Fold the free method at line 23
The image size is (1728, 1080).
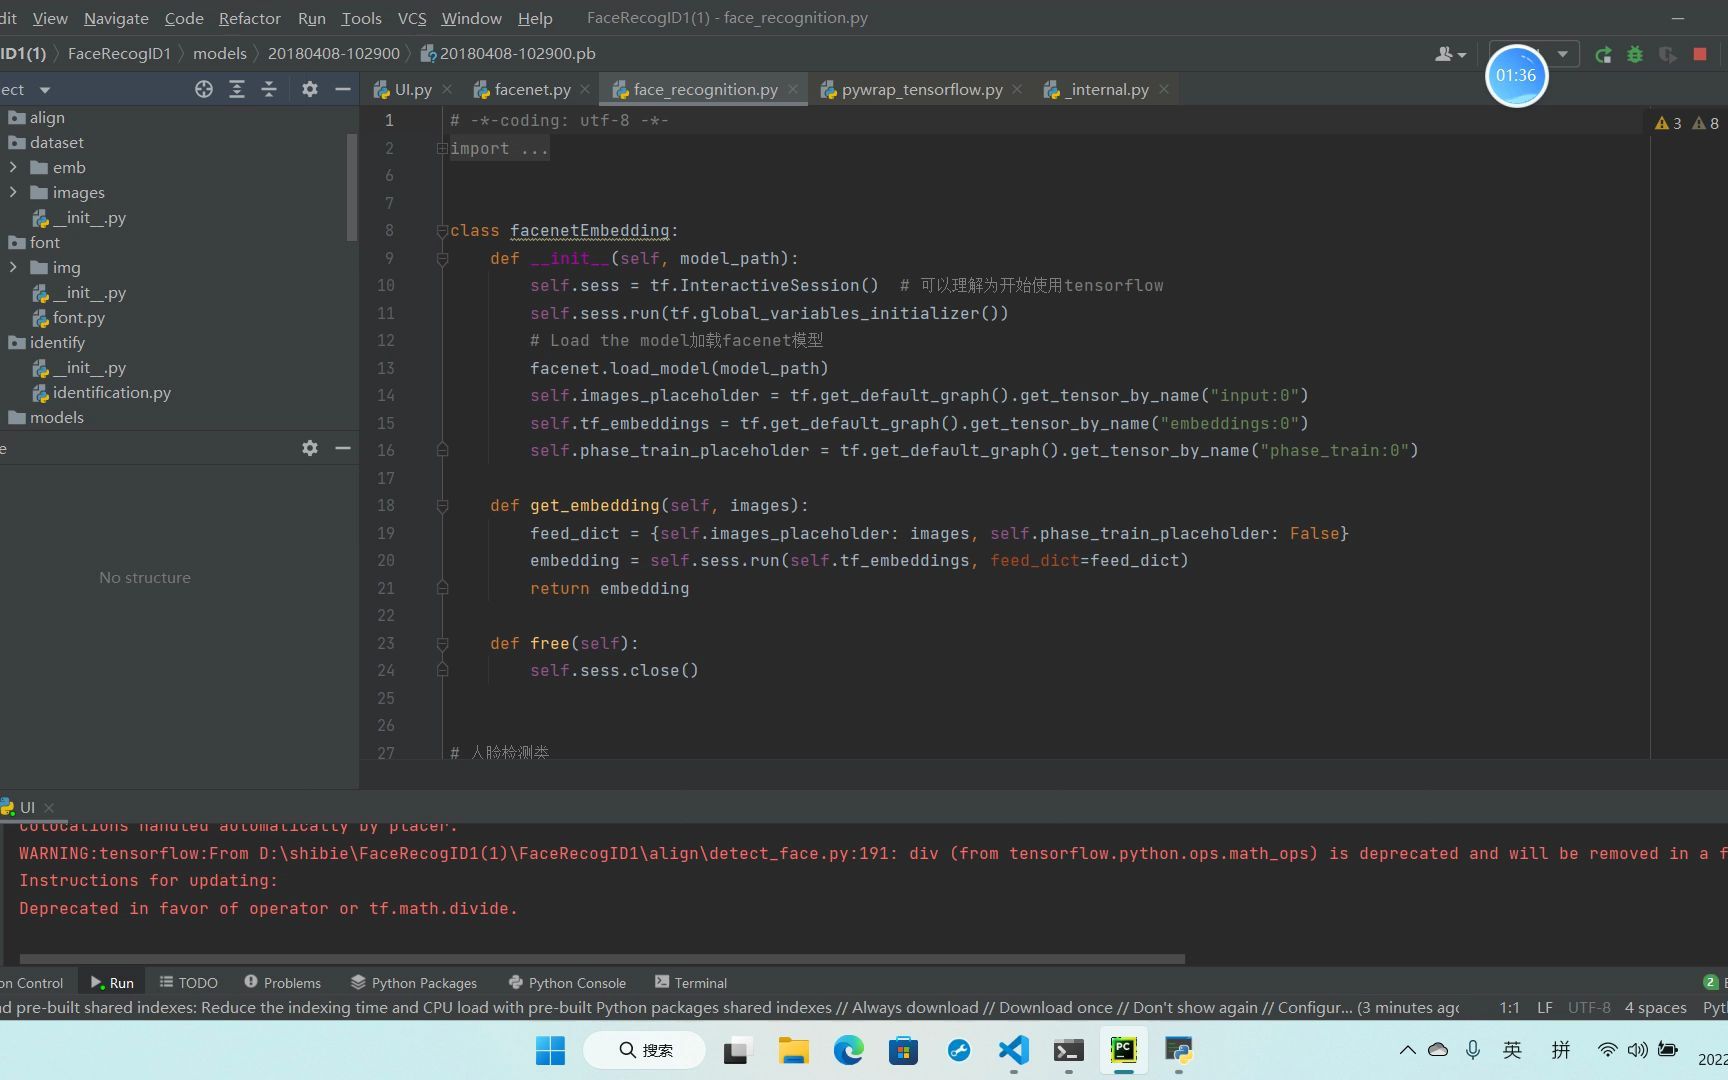pyautogui.click(x=441, y=644)
